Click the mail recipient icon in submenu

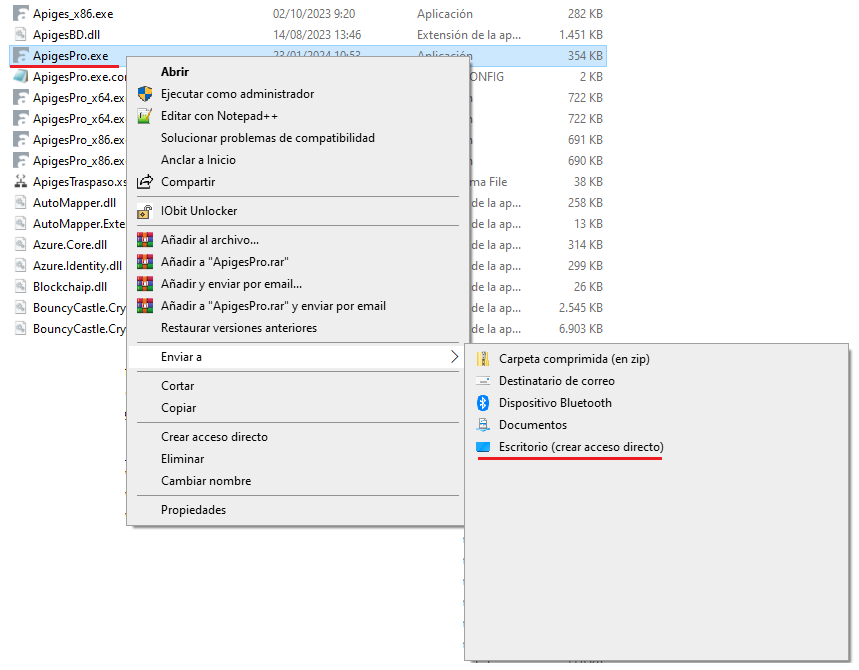click(483, 381)
